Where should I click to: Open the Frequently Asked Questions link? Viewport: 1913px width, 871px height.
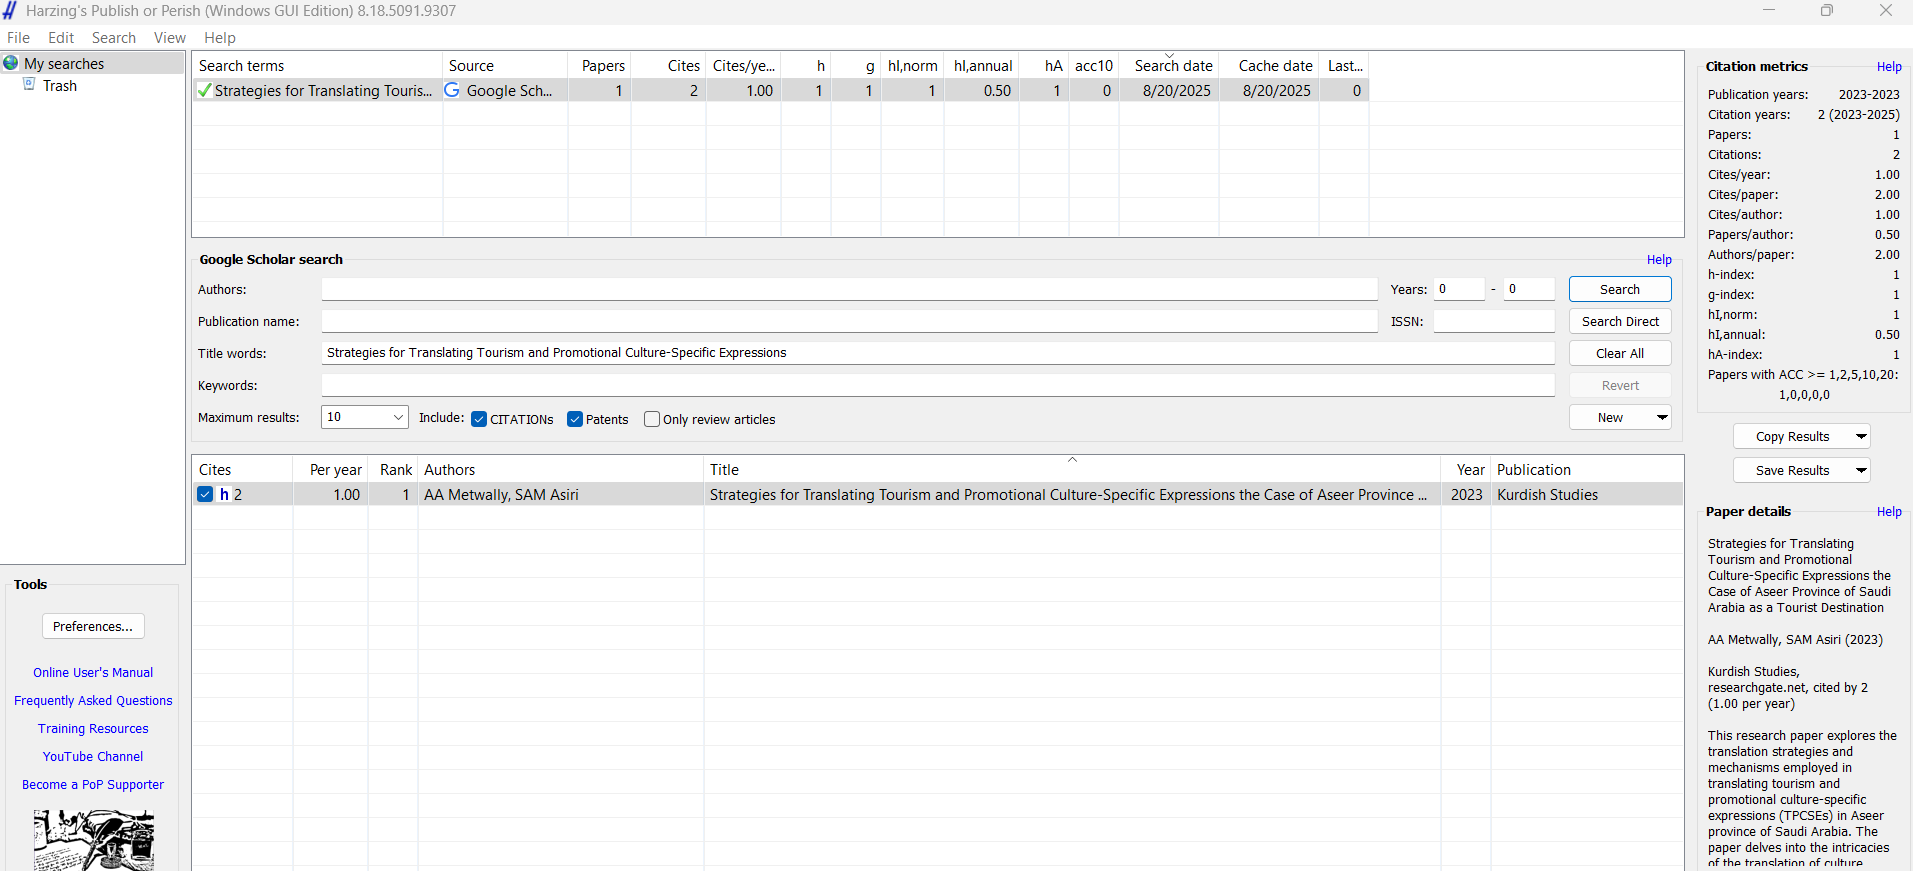coord(93,701)
